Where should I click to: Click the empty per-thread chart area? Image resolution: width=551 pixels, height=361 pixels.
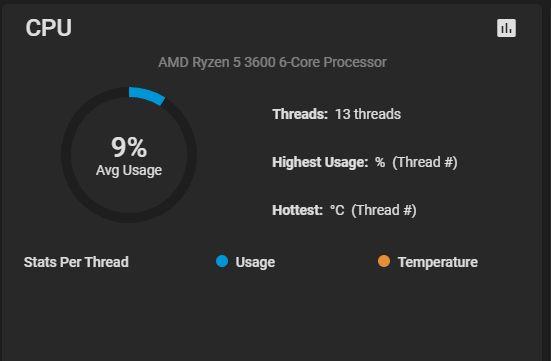271,316
